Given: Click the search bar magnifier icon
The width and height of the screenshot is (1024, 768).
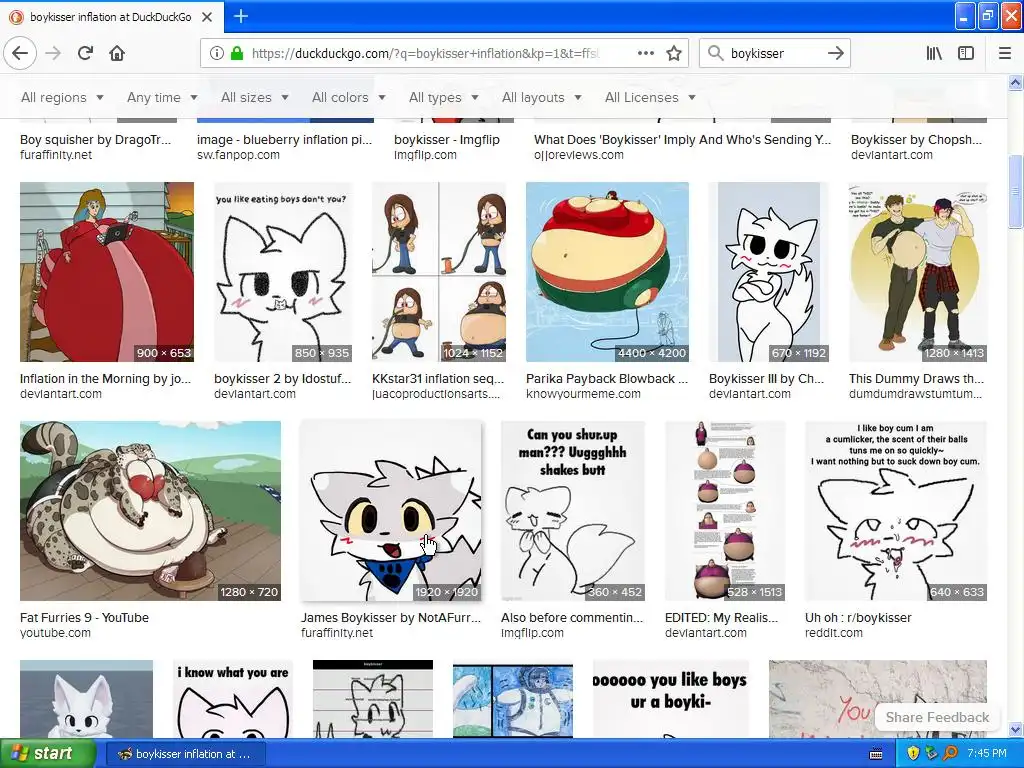Looking at the screenshot, I should [x=715, y=53].
